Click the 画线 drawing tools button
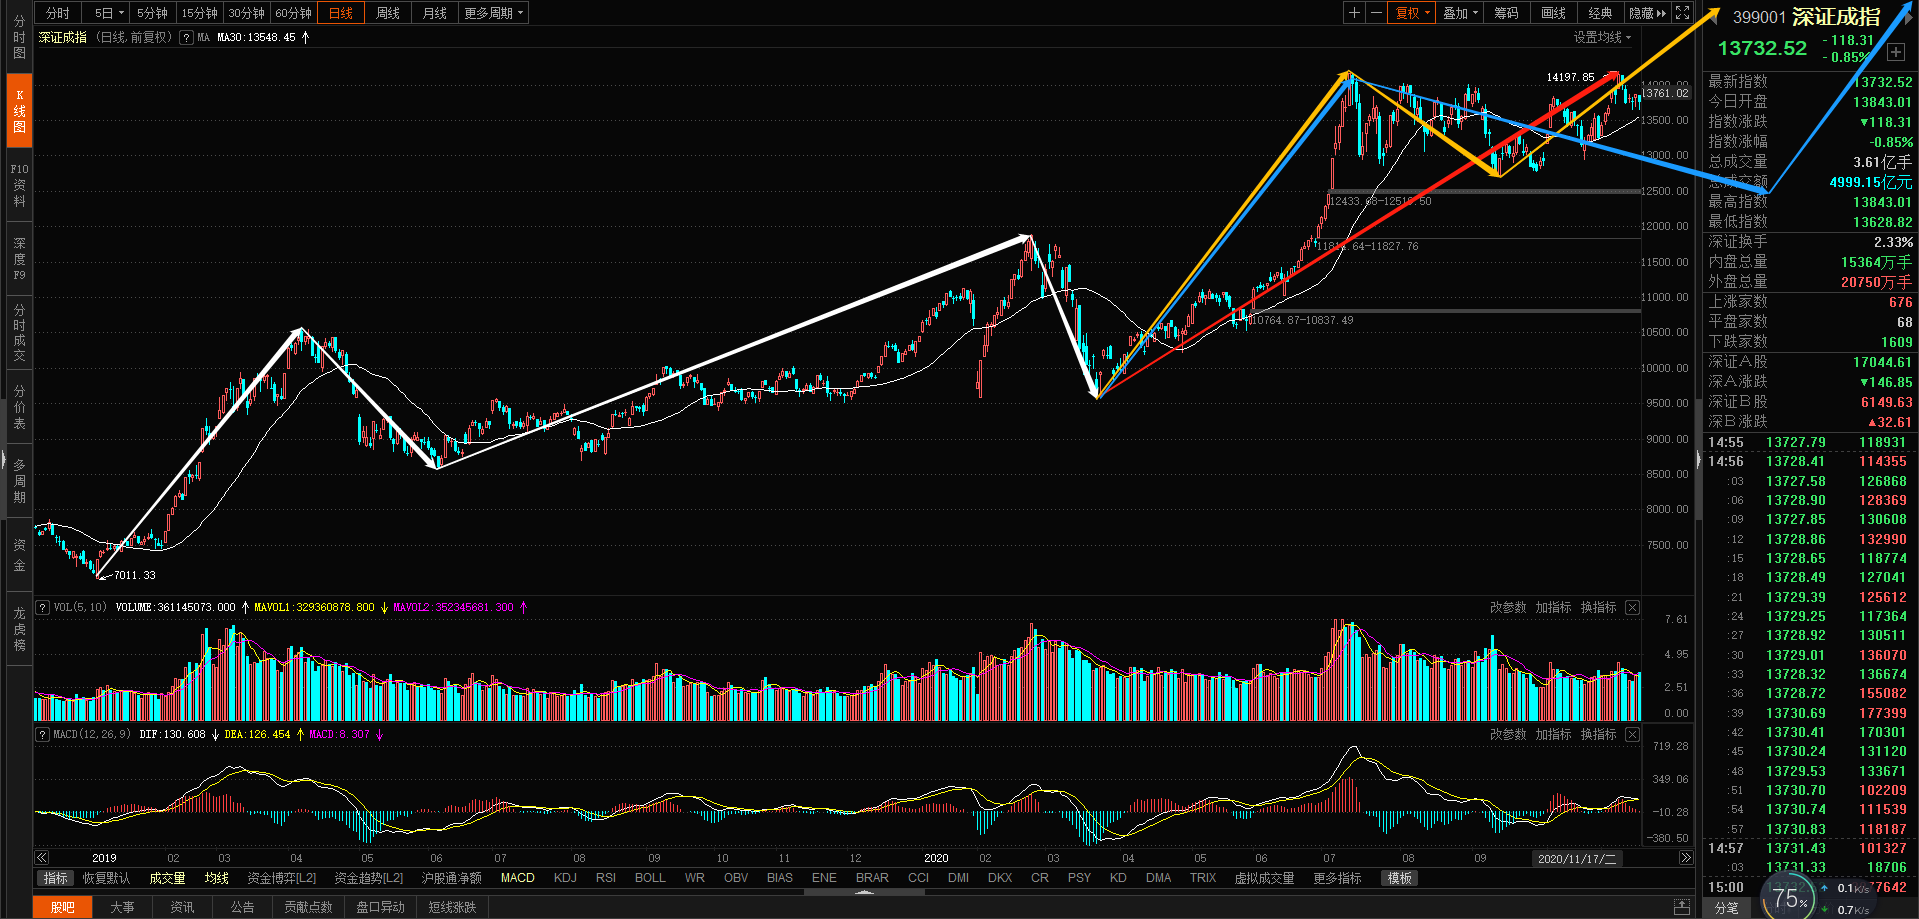1919x919 pixels. point(1554,13)
